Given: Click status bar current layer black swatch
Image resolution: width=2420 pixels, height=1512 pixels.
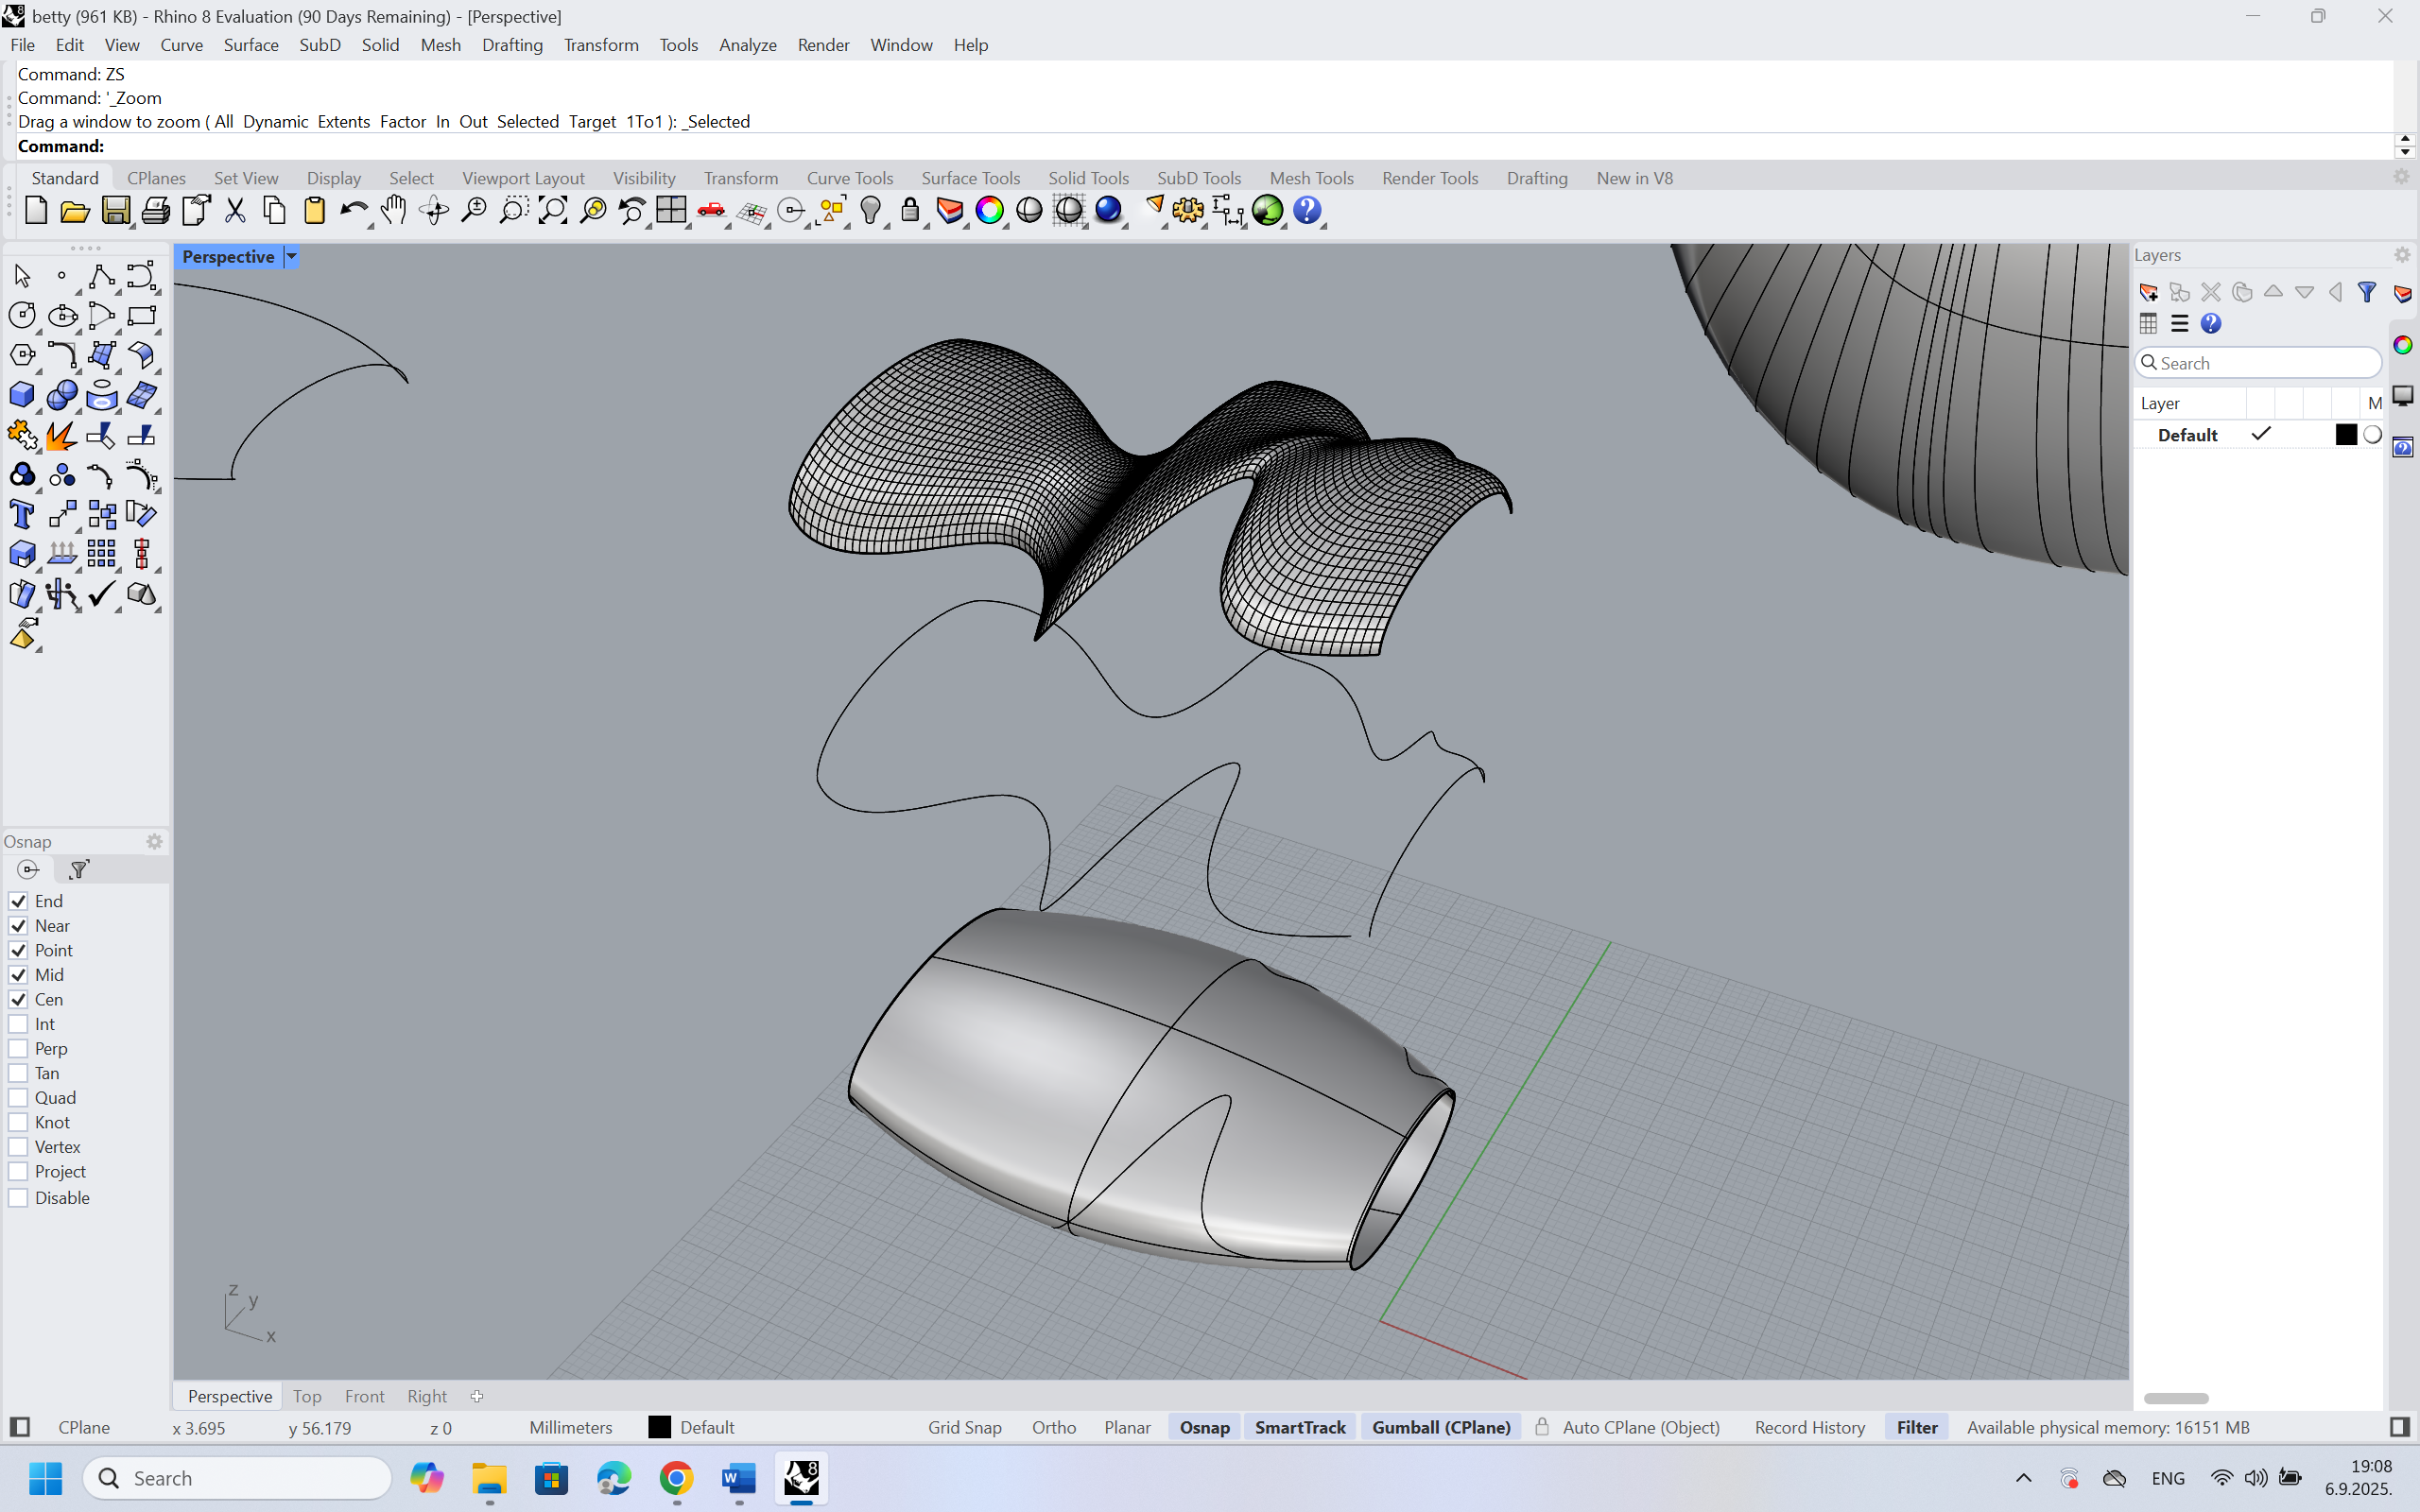Looking at the screenshot, I should [659, 1427].
